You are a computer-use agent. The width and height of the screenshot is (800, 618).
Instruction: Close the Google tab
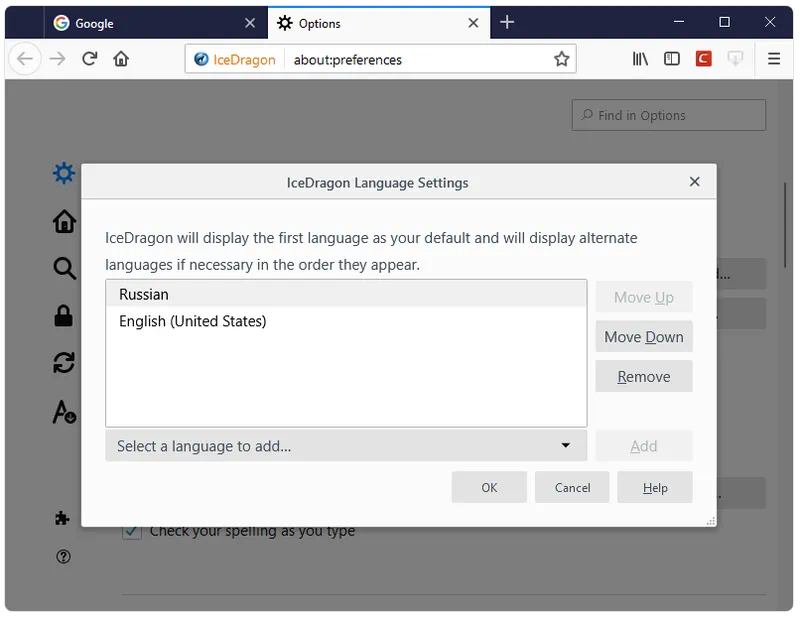coord(250,23)
